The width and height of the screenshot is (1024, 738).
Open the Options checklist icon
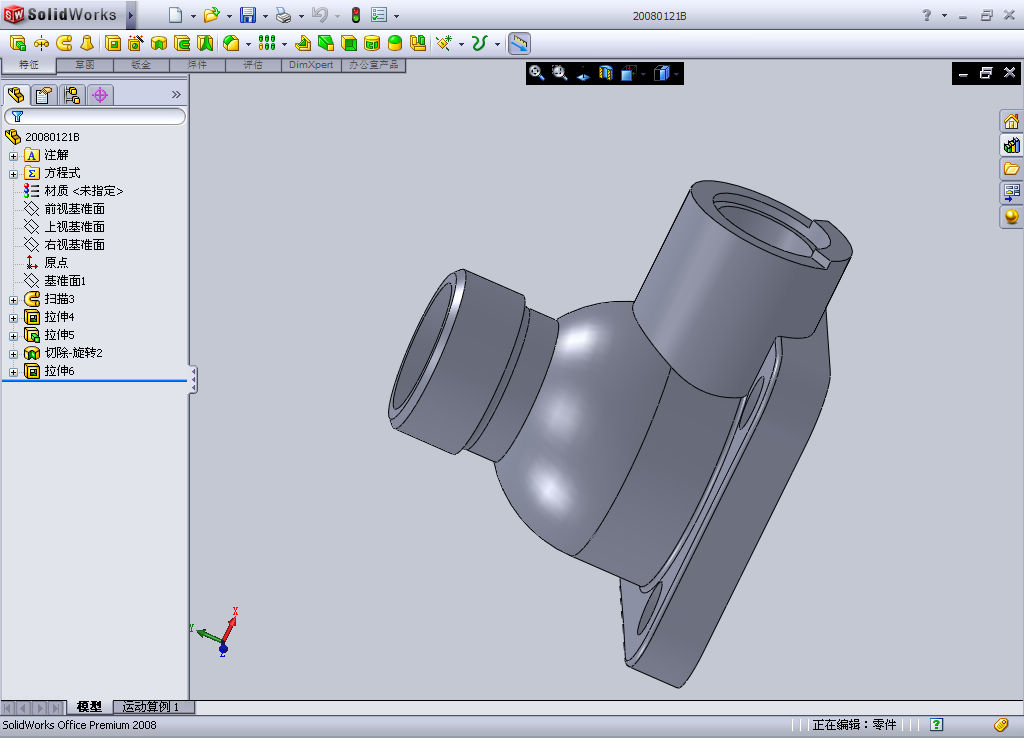click(x=379, y=14)
